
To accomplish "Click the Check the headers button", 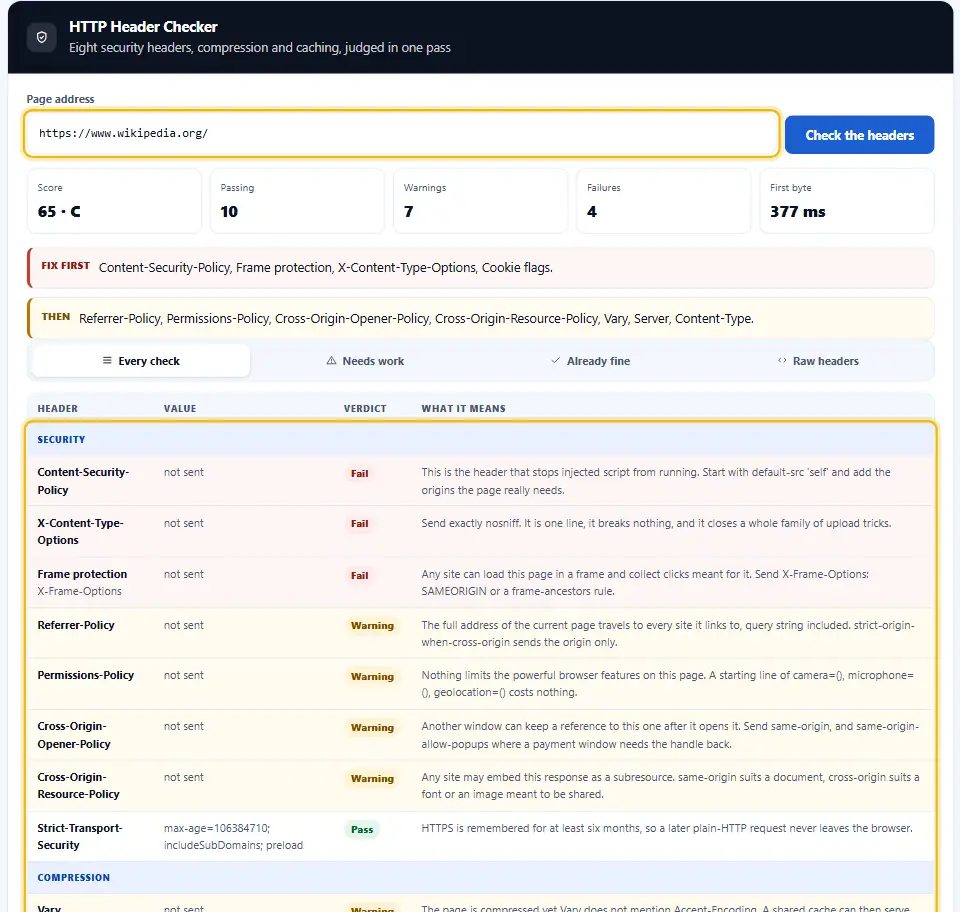I will [x=859, y=135].
